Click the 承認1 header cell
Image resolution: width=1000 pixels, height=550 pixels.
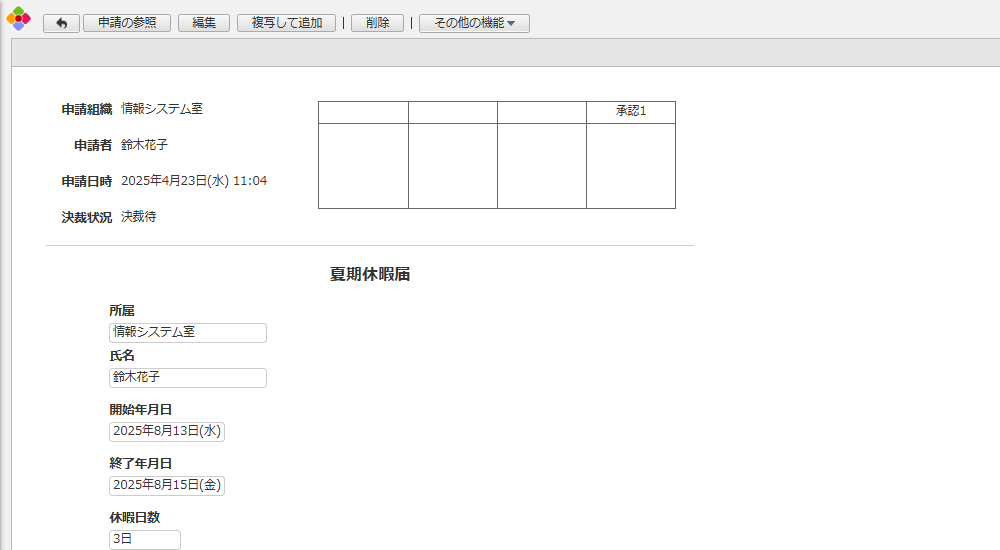(631, 112)
